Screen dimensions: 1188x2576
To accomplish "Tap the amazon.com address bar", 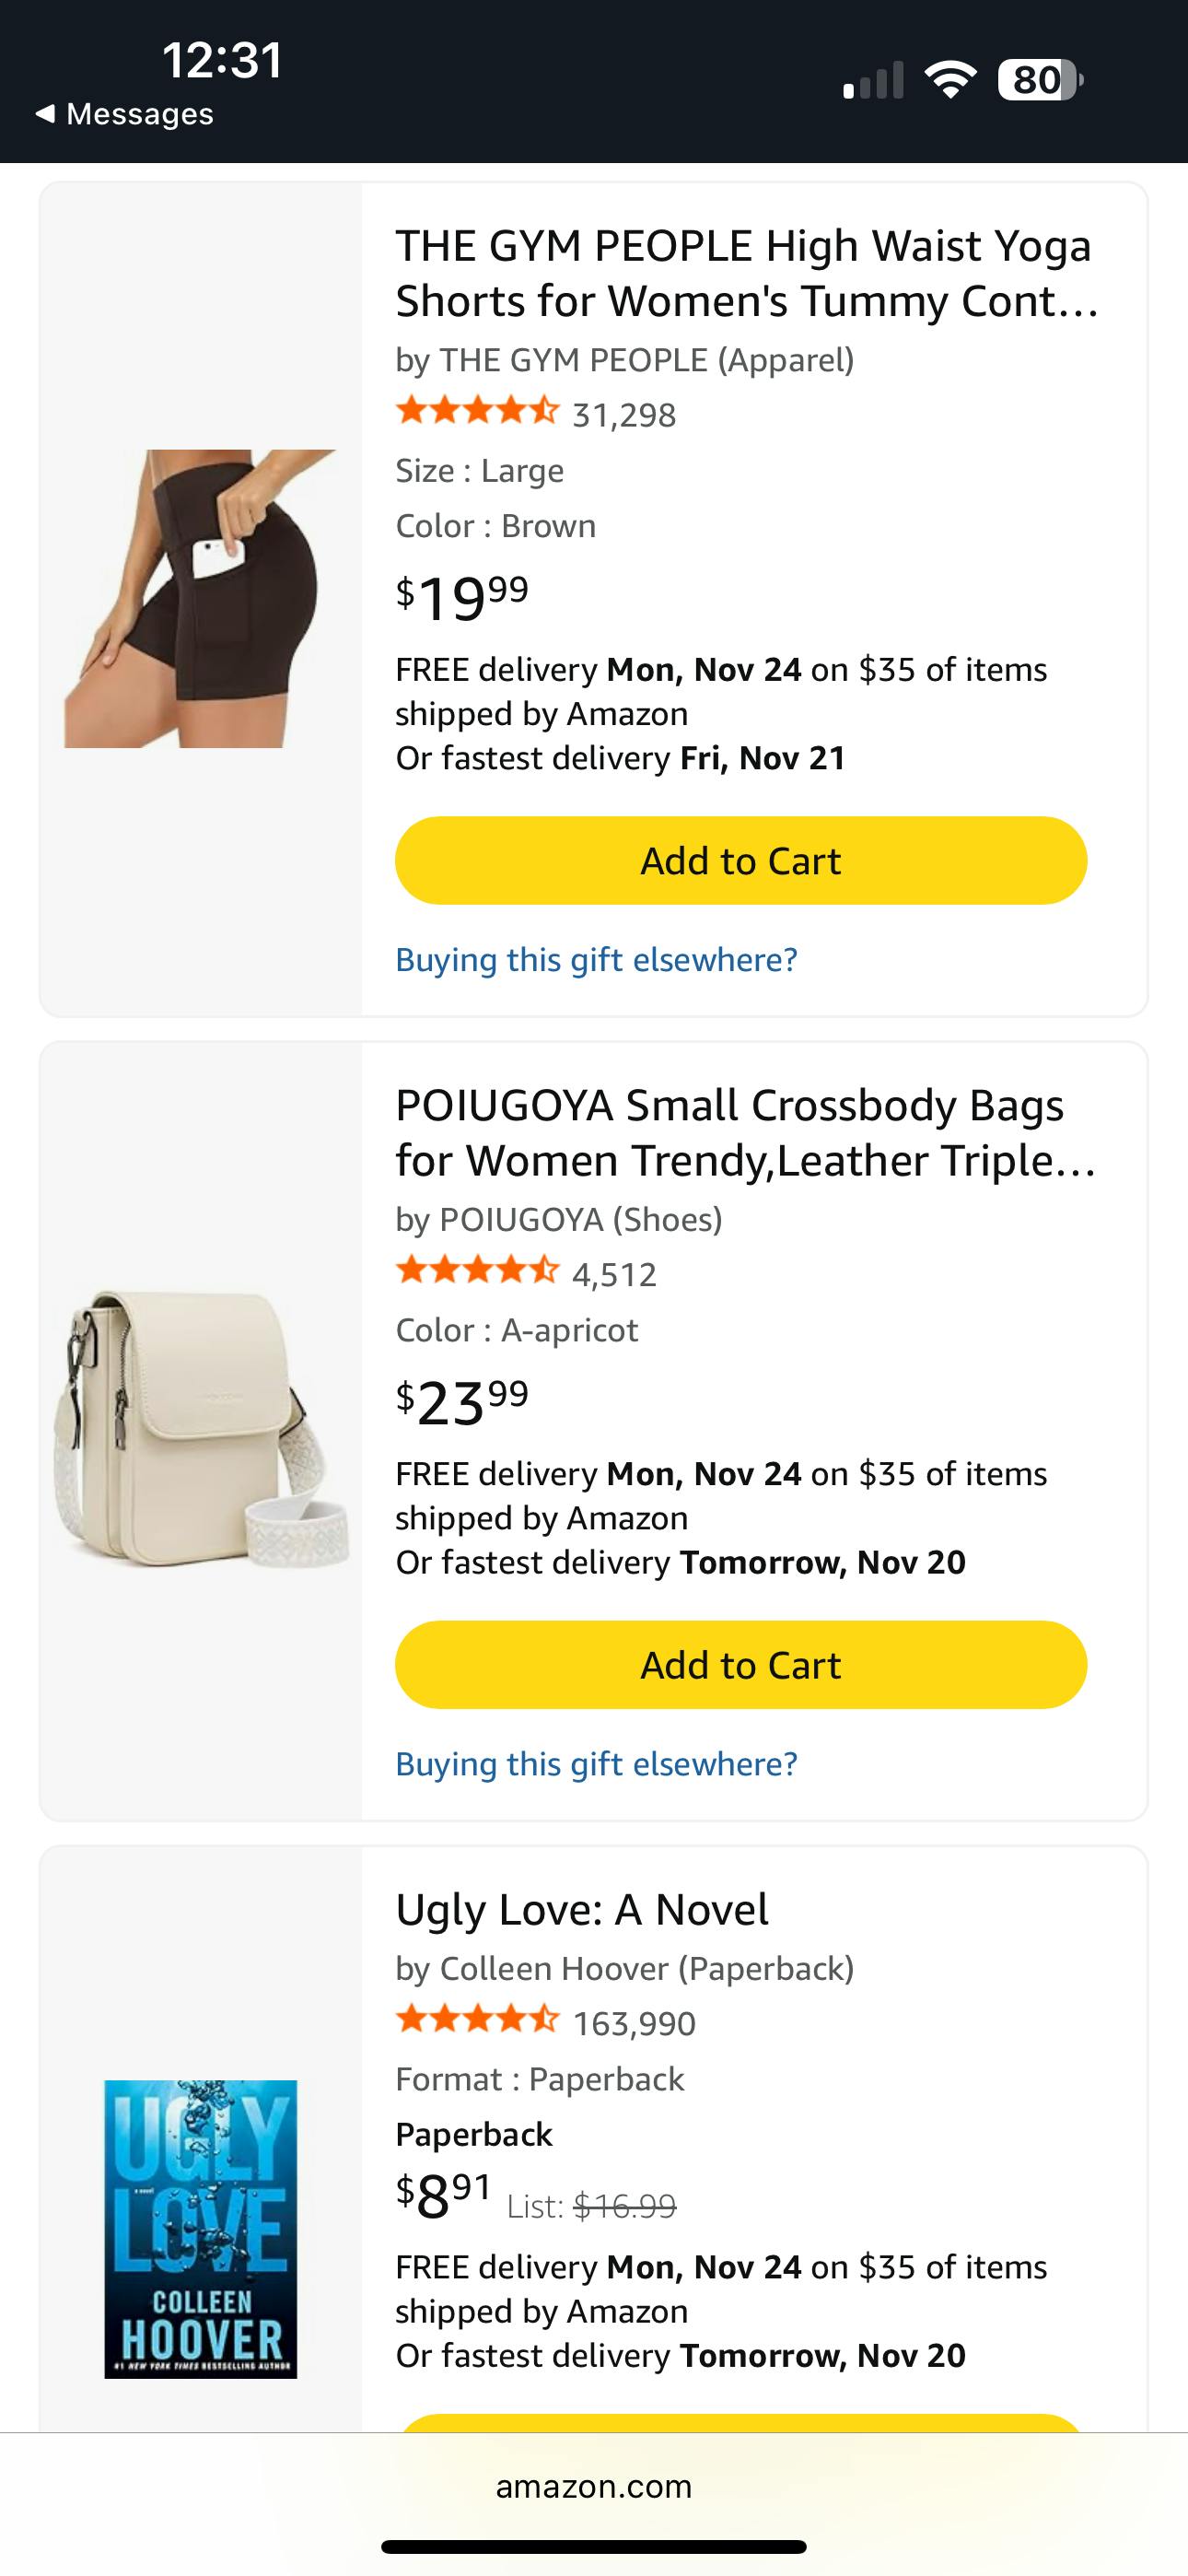I will pyautogui.click(x=594, y=2487).
